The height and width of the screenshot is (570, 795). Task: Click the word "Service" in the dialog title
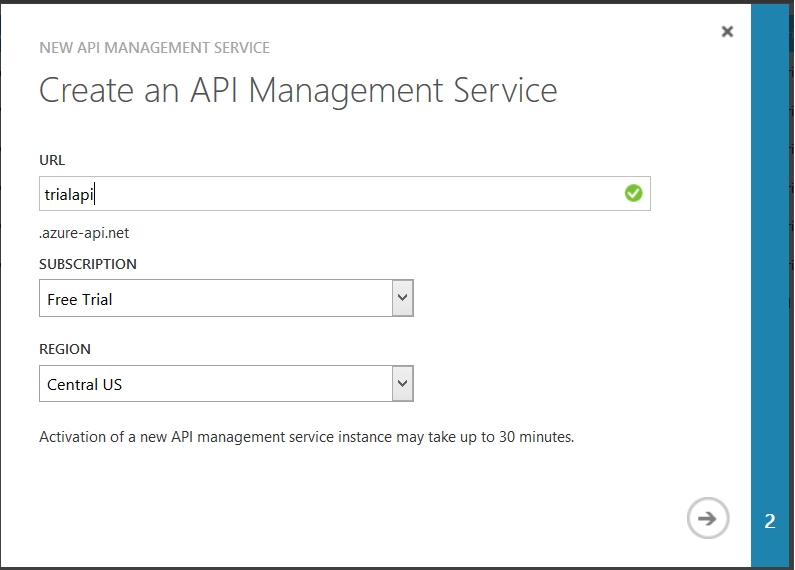[498, 90]
